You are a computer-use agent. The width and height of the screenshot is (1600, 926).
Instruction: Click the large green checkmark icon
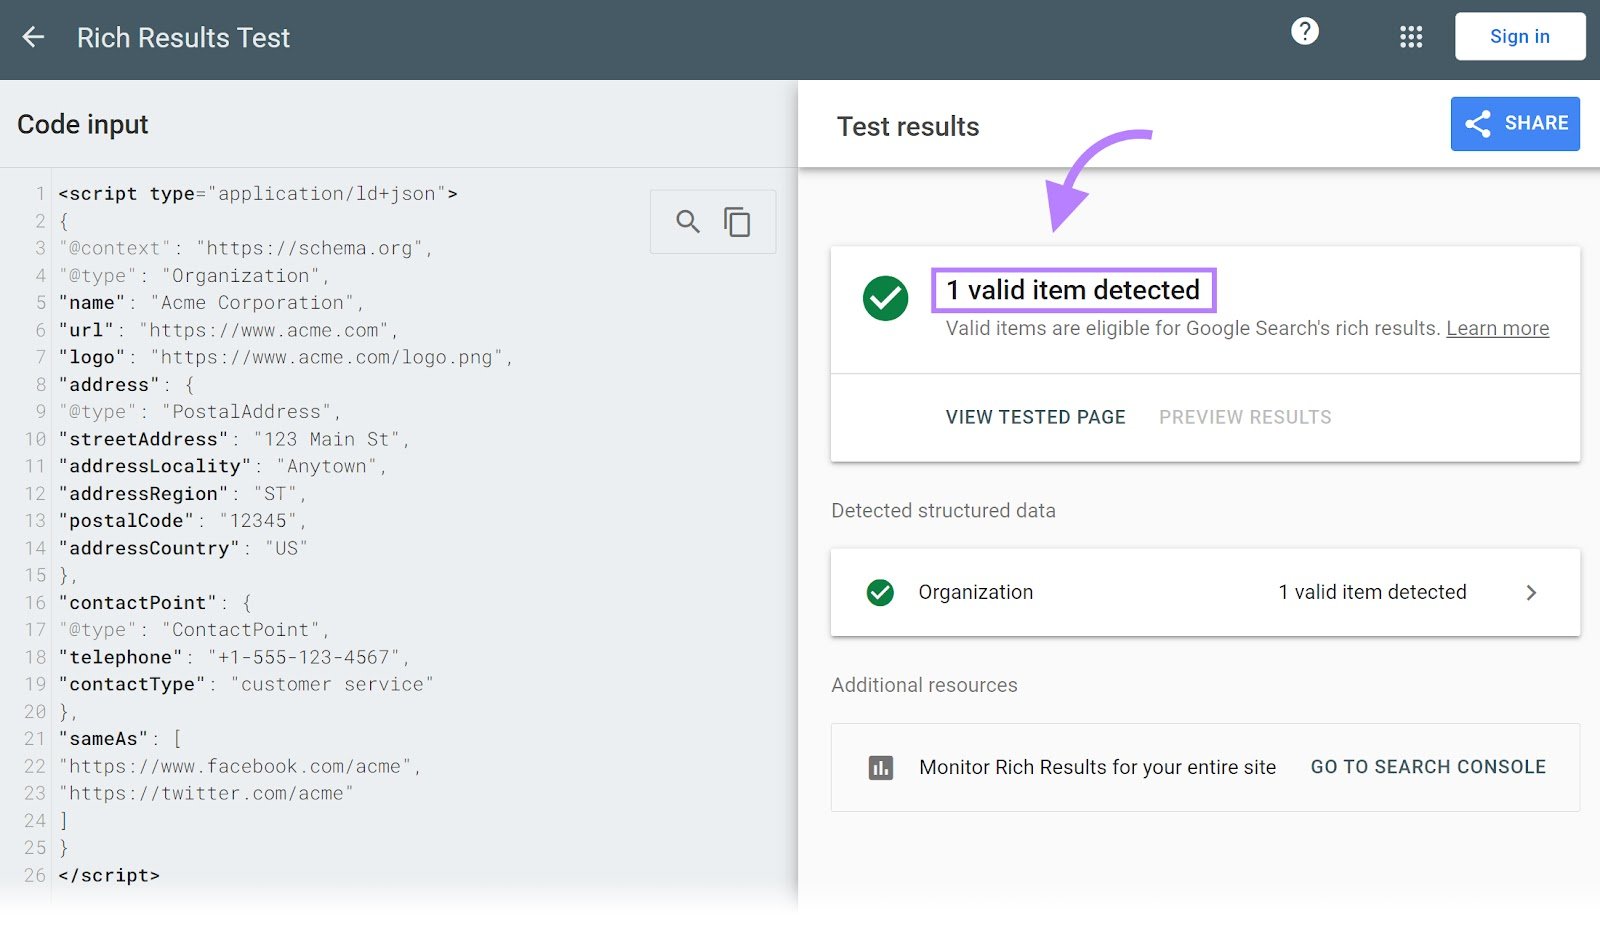coord(884,298)
